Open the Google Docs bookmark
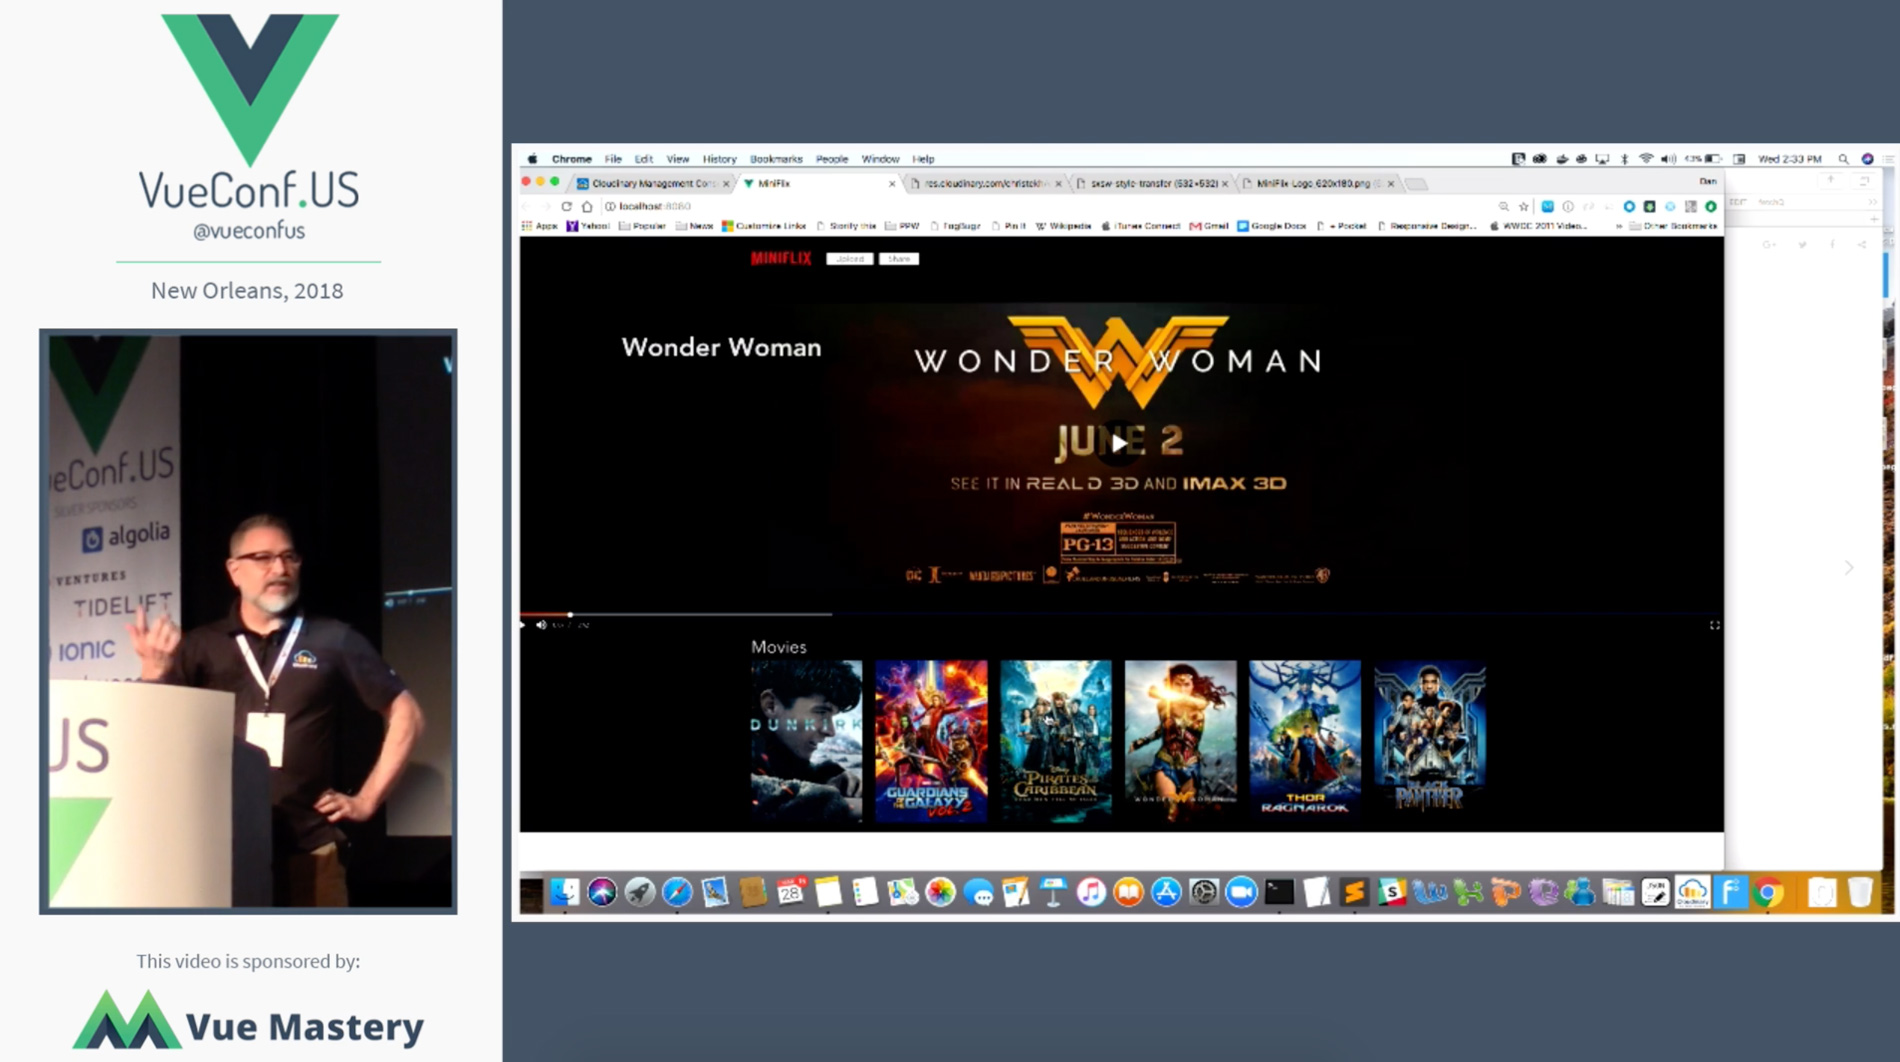The height and width of the screenshot is (1062, 1900). [1272, 226]
